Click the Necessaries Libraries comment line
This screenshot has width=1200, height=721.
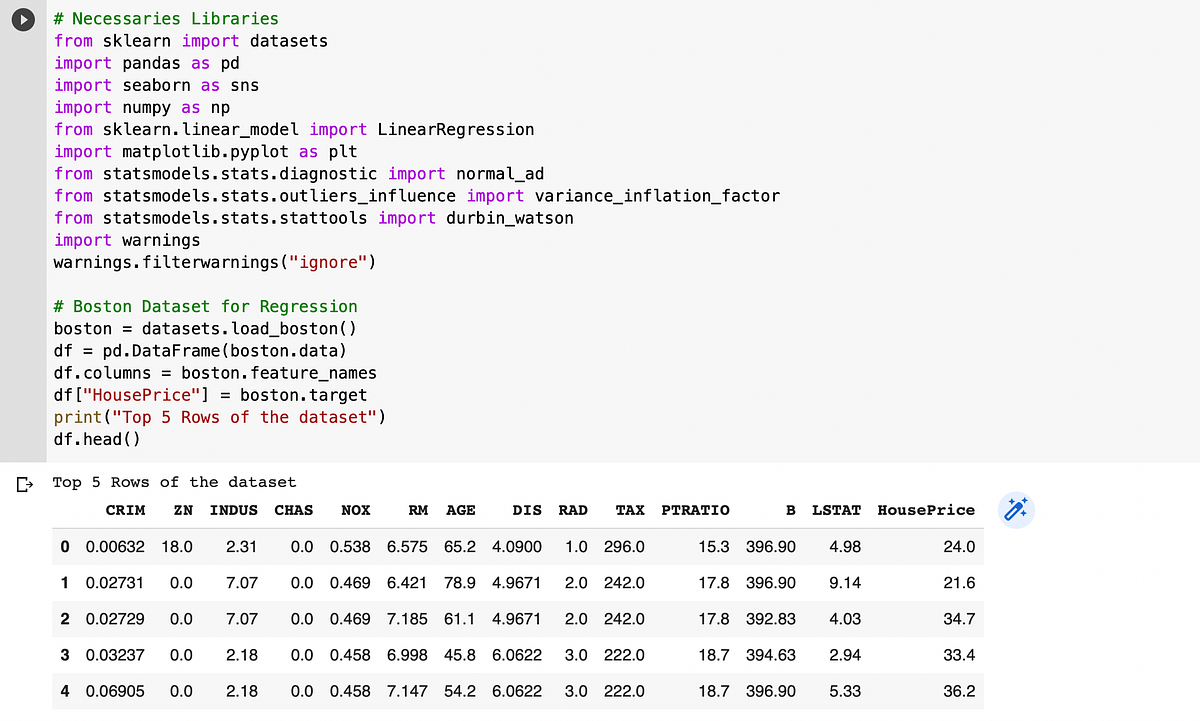click(x=165, y=18)
